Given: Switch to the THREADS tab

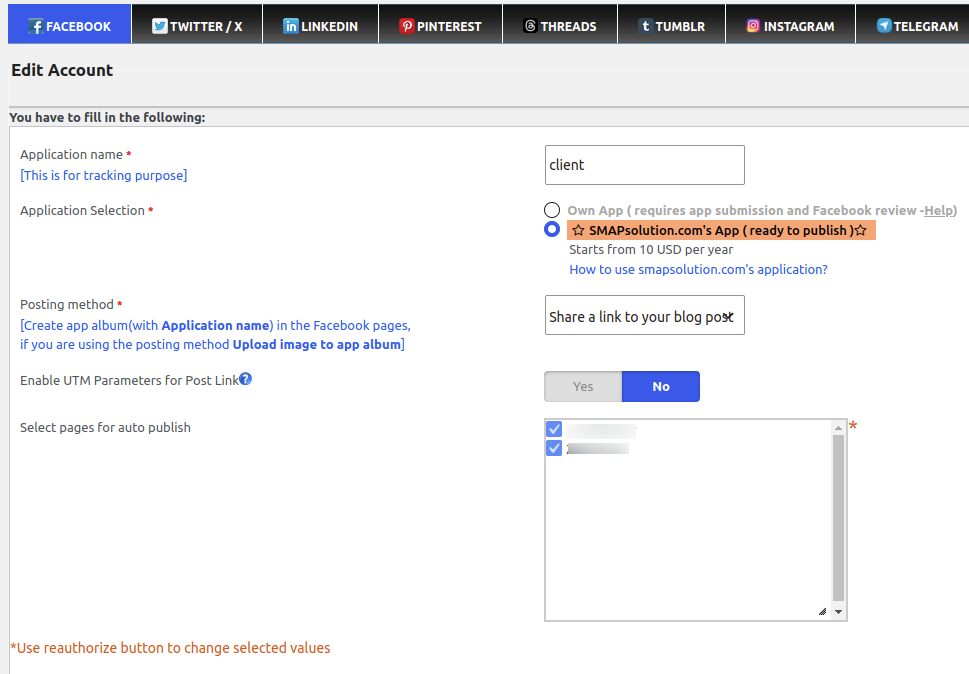Looking at the screenshot, I should pyautogui.click(x=560, y=23).
